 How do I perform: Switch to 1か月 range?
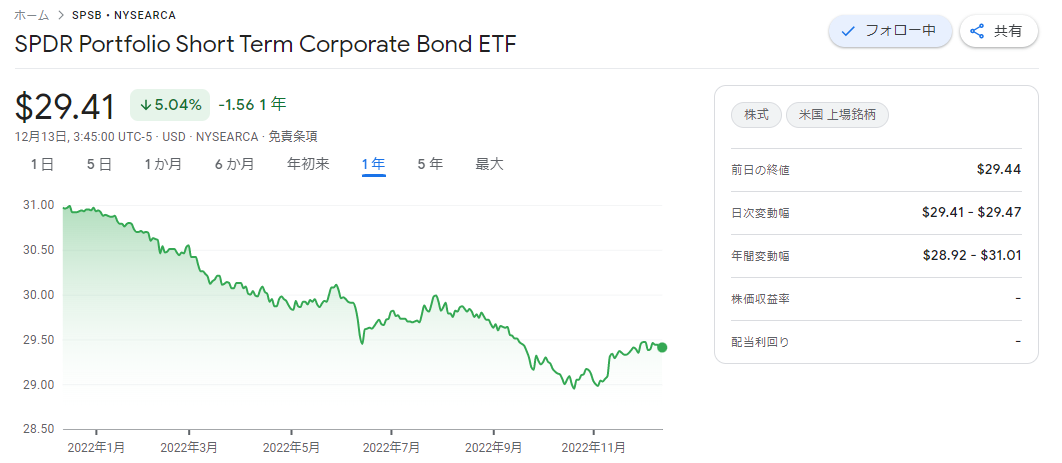point(163,164)
